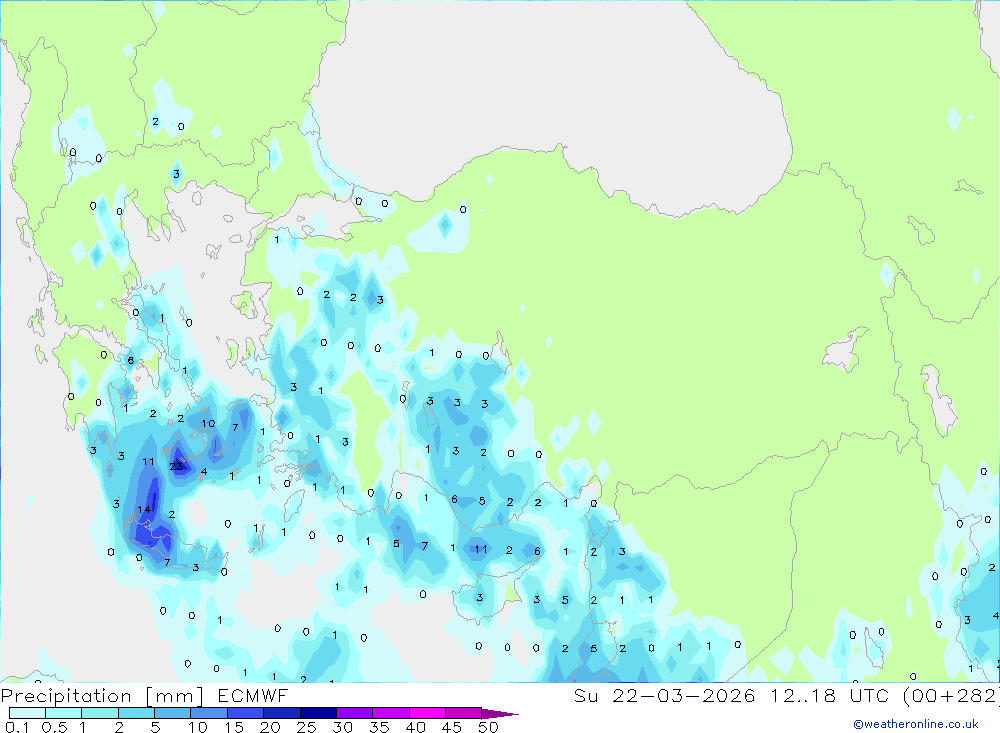Click the '30' legend scale label

point(343,727)
